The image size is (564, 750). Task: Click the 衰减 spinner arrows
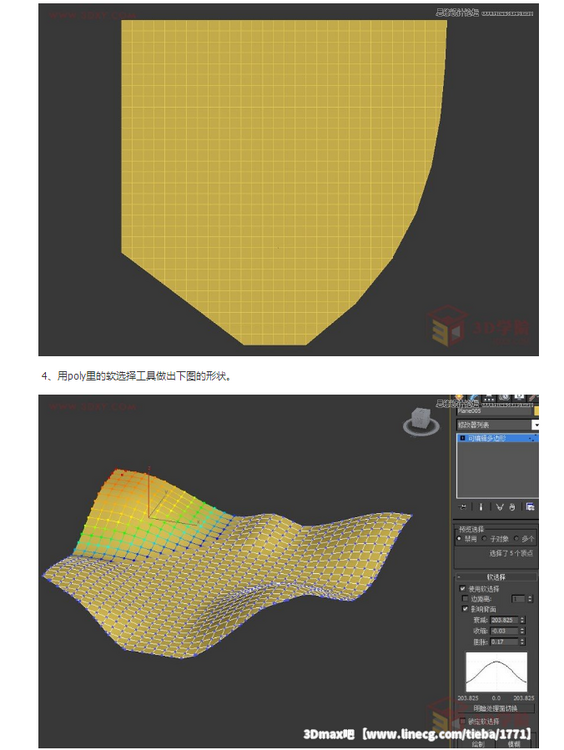coord(522,620)
